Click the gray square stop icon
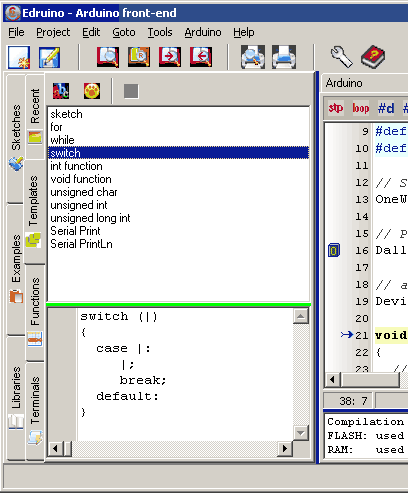 click(131, 91)
